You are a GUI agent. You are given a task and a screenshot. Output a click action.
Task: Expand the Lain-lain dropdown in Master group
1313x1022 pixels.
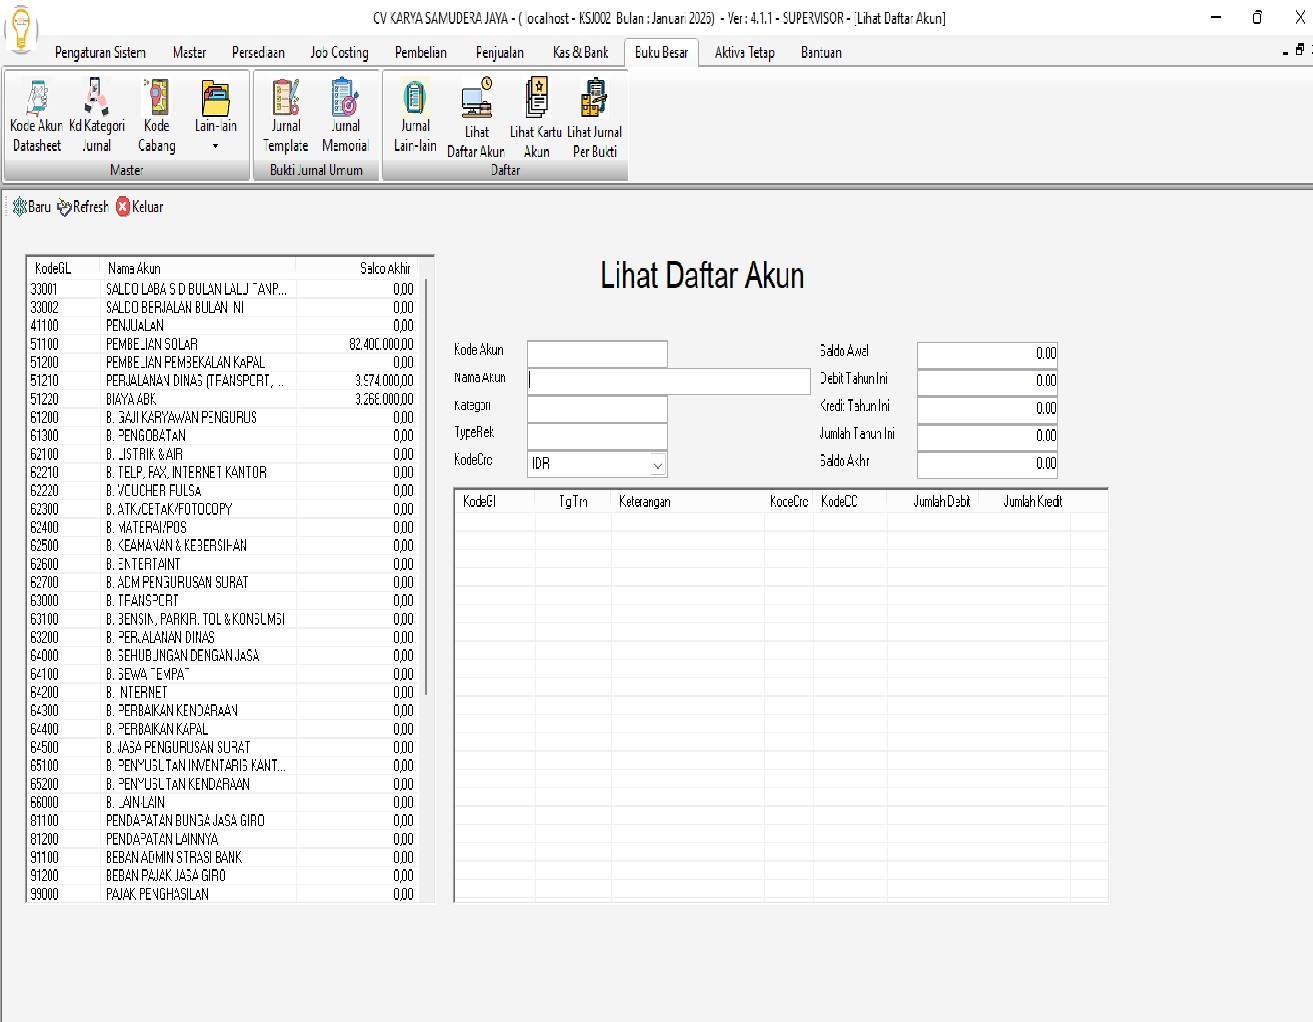pos(215,146)
